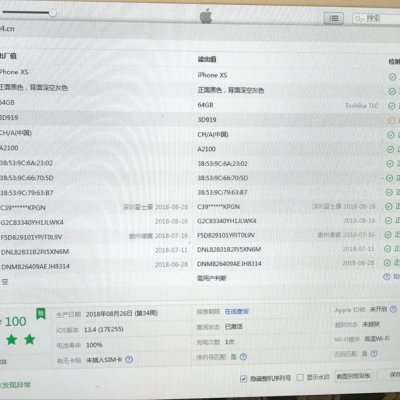This screenshot has height=400, width=400.
Task: Click the iOS version 13.4 (17E255)
Action: click(x=104, y=330)
